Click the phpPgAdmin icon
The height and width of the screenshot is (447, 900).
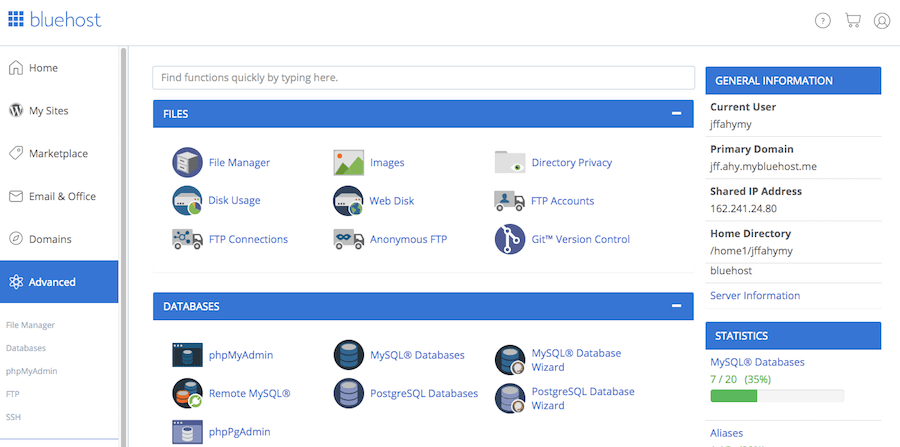[187, 432]
